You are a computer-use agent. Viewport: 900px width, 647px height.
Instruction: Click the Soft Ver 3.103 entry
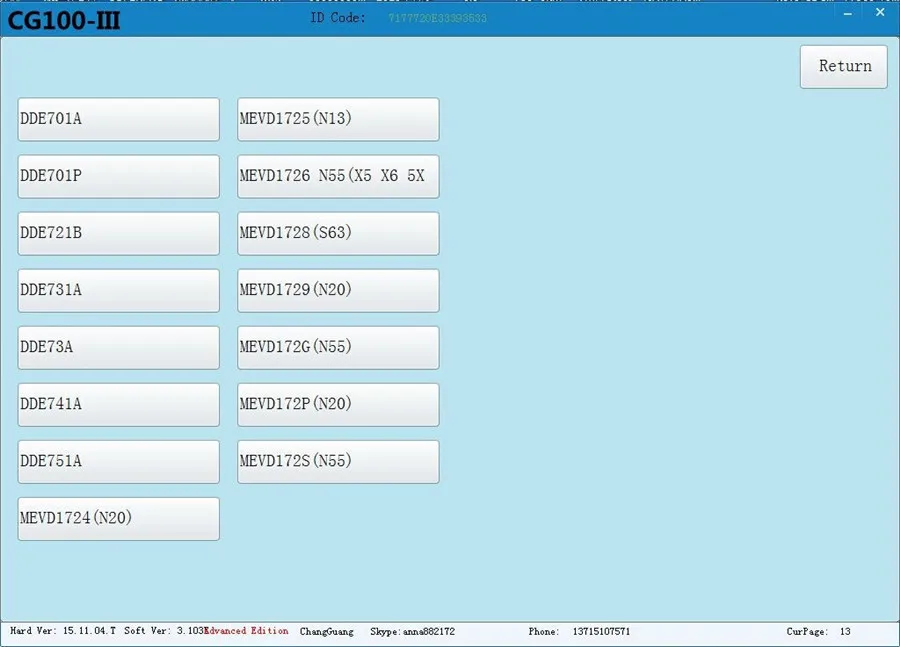(x=164, y=631)
